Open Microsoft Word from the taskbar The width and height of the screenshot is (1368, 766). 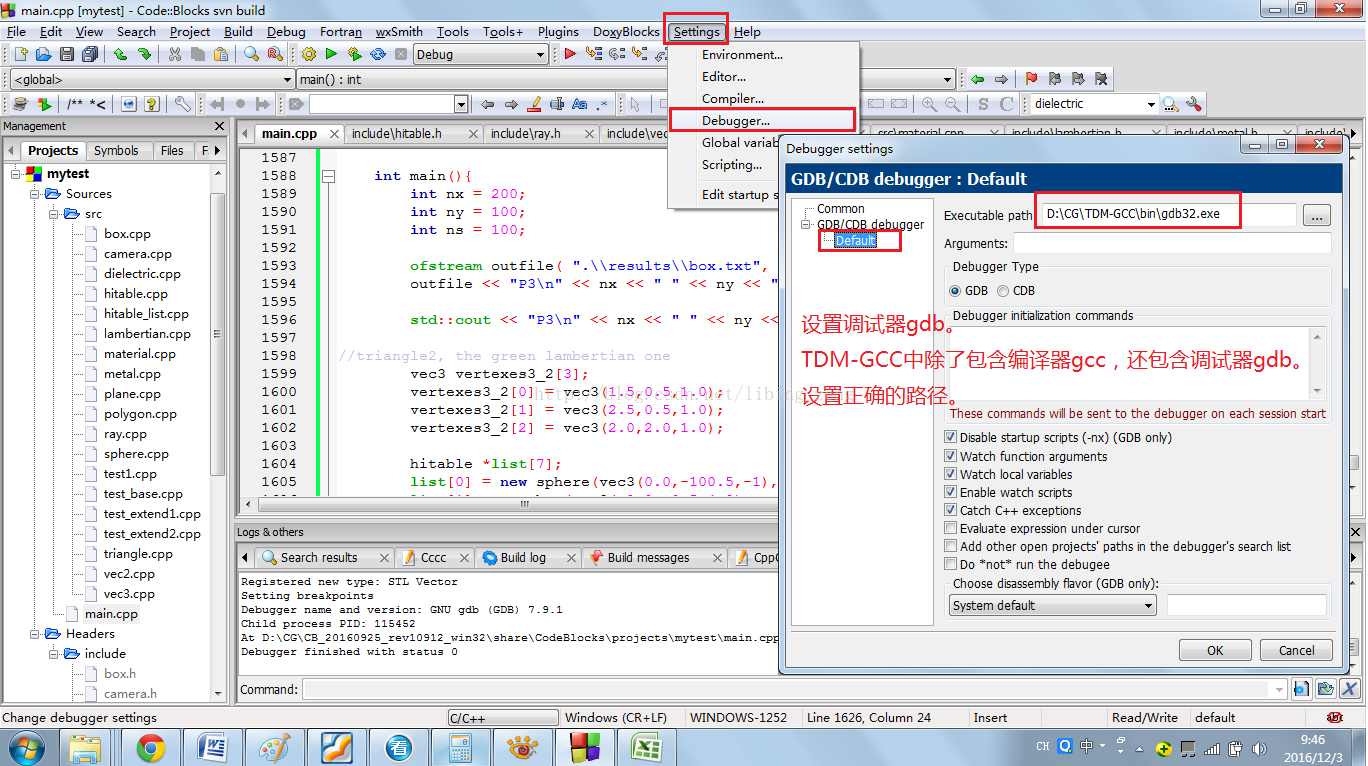(213, 747)
